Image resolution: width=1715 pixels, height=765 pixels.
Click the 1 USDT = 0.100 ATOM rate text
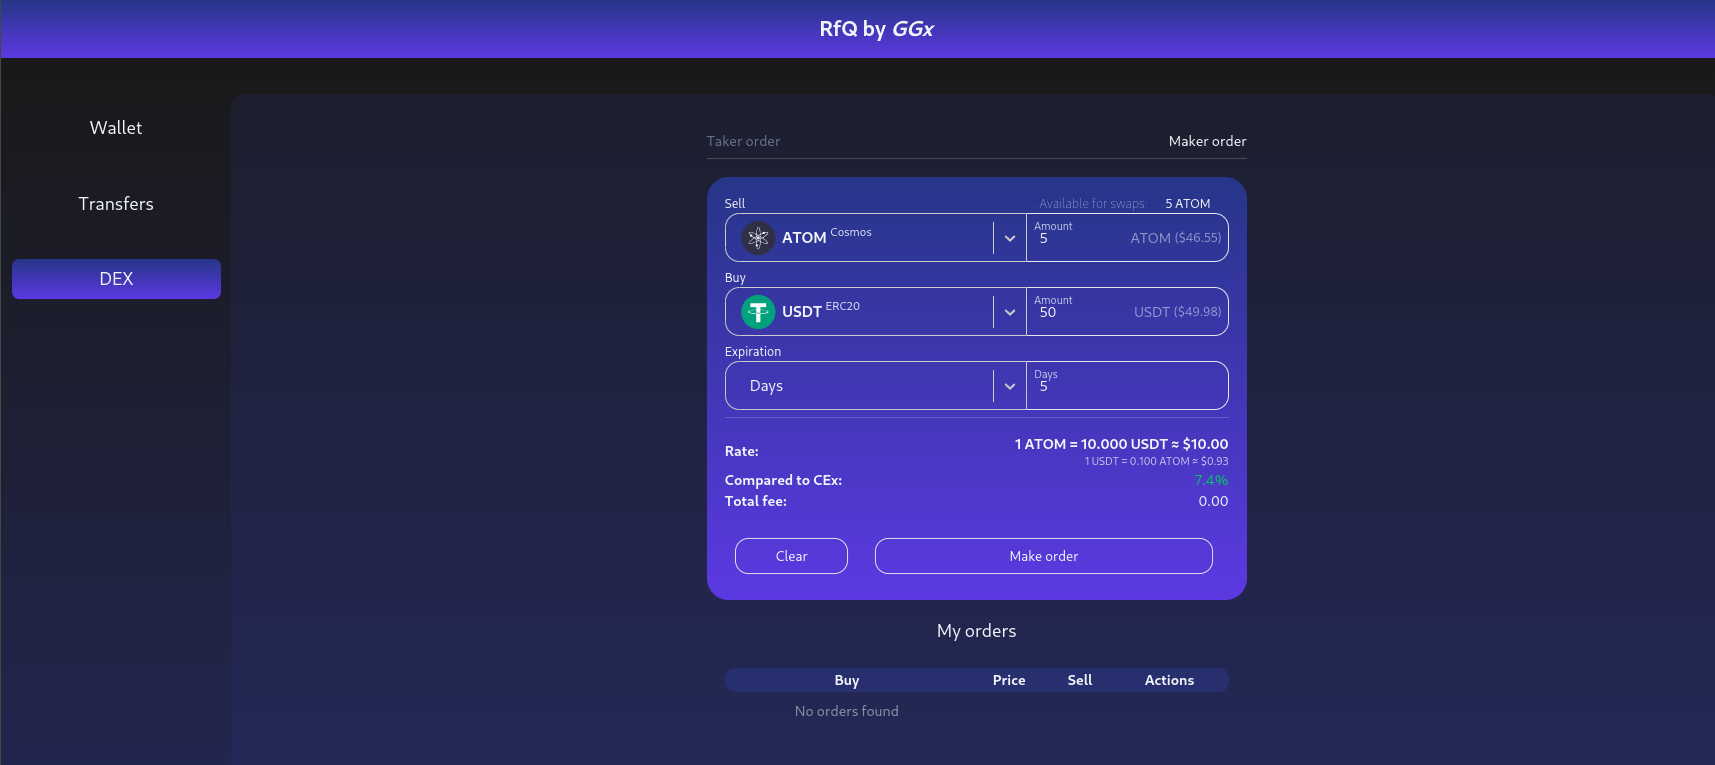pos(1156,461)
